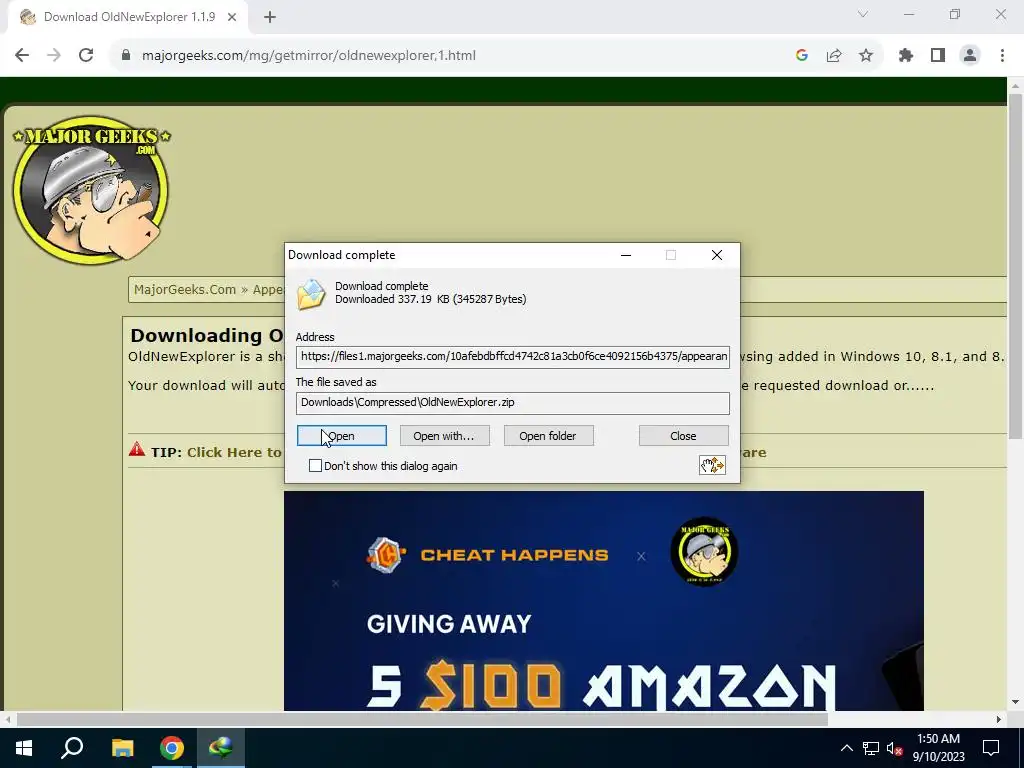Reload the MajorGeeks page
This screenshot has width=1024, height=768.
click(x=86, y=56)
